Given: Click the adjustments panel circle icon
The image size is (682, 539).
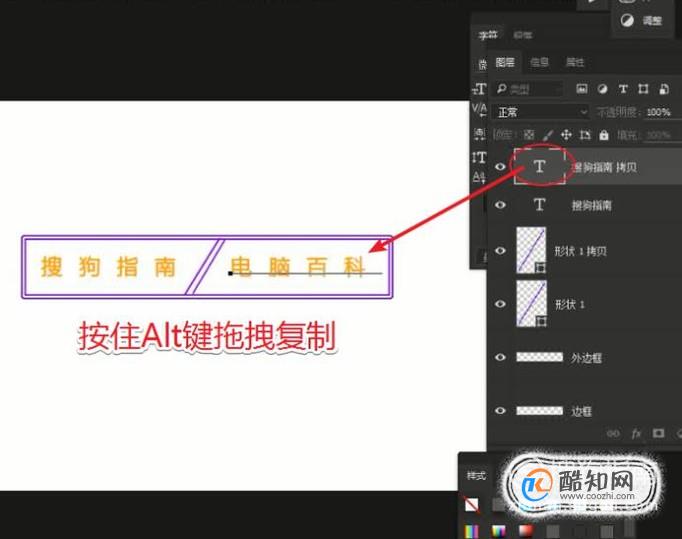Looking at the screenshot, I should (627, 20).
